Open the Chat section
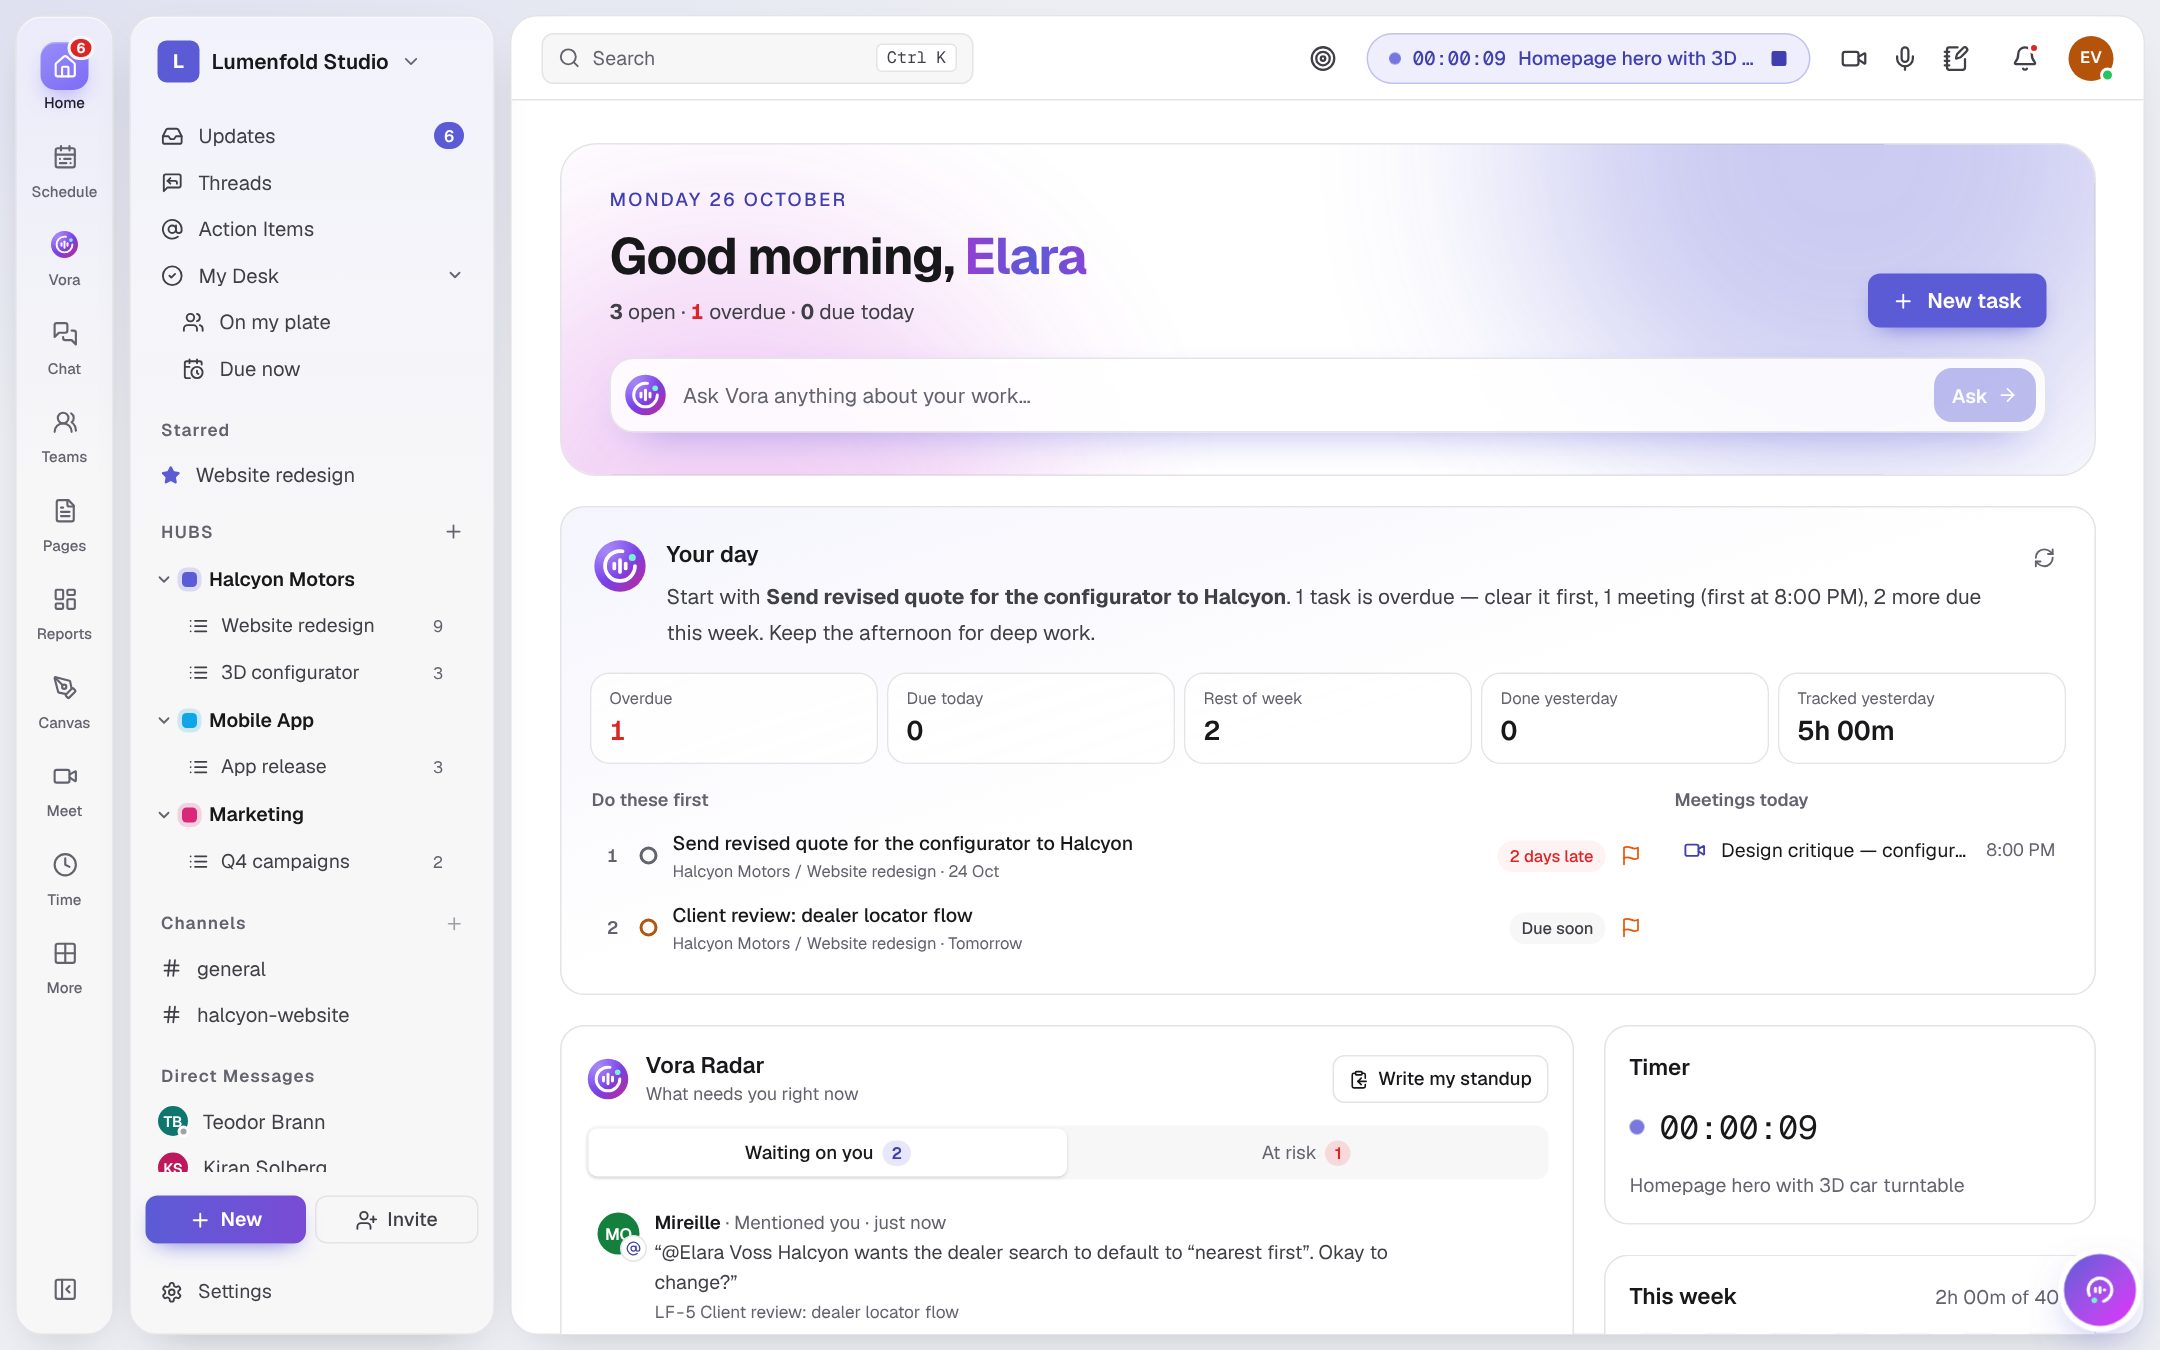The width and height of the screenshot is (2160, 1350). tap(64, 348)
